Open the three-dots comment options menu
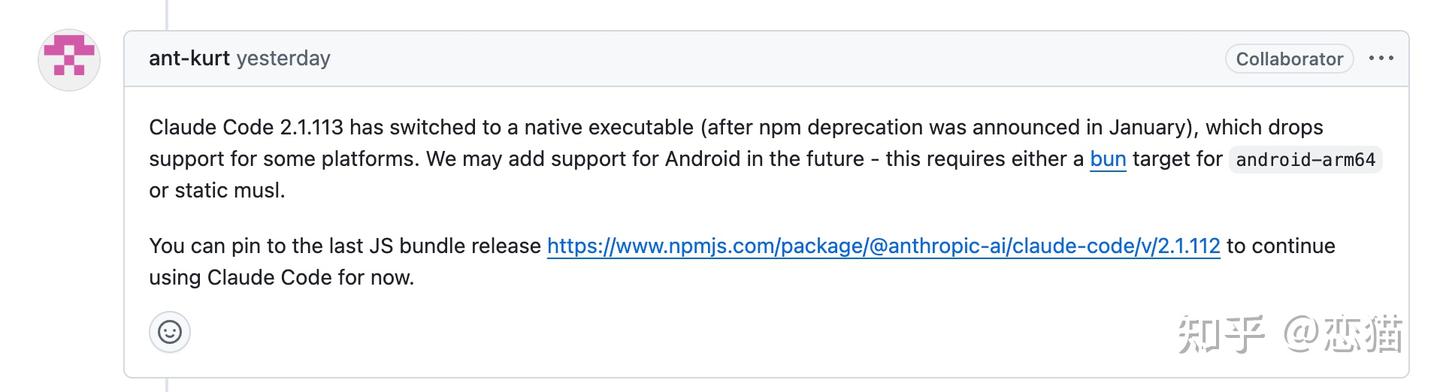The image size is (1440, 392). coord(1381,58)
